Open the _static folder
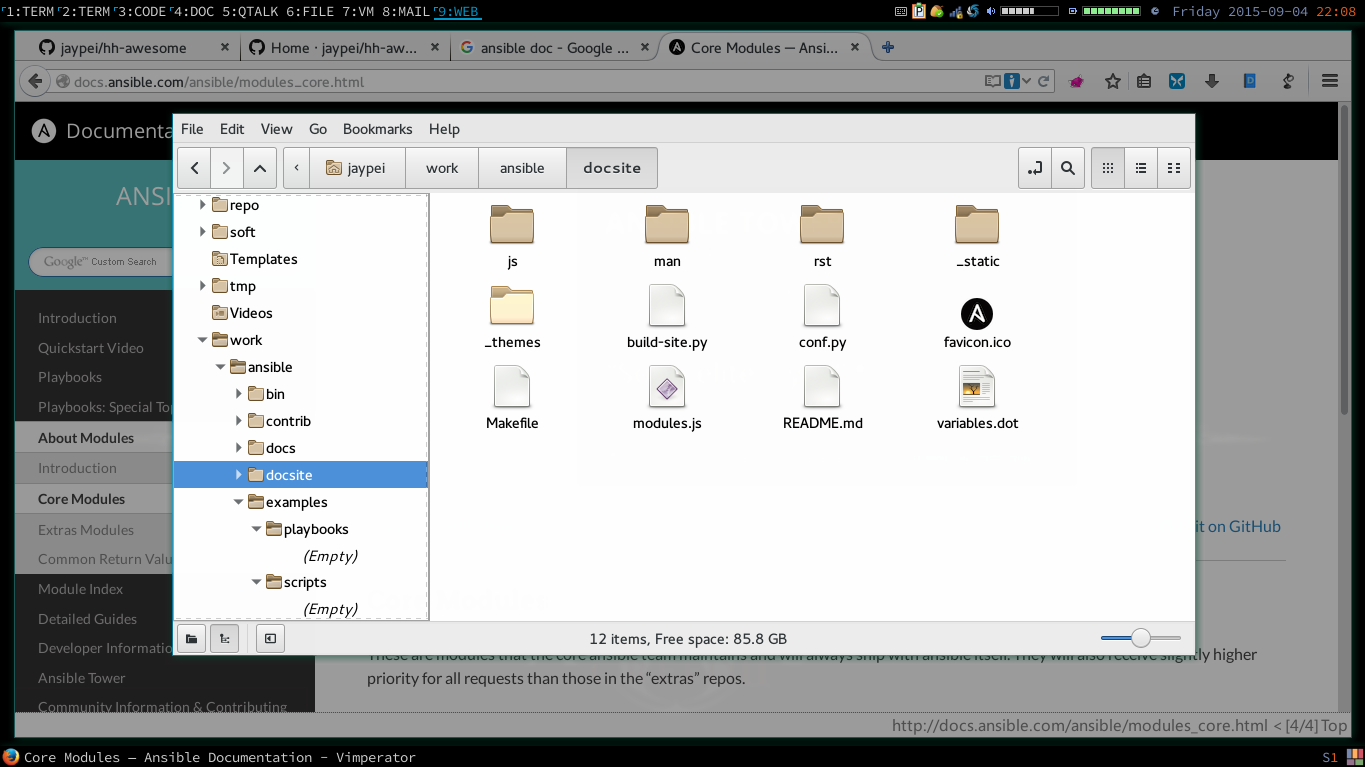 coord(977,236)
